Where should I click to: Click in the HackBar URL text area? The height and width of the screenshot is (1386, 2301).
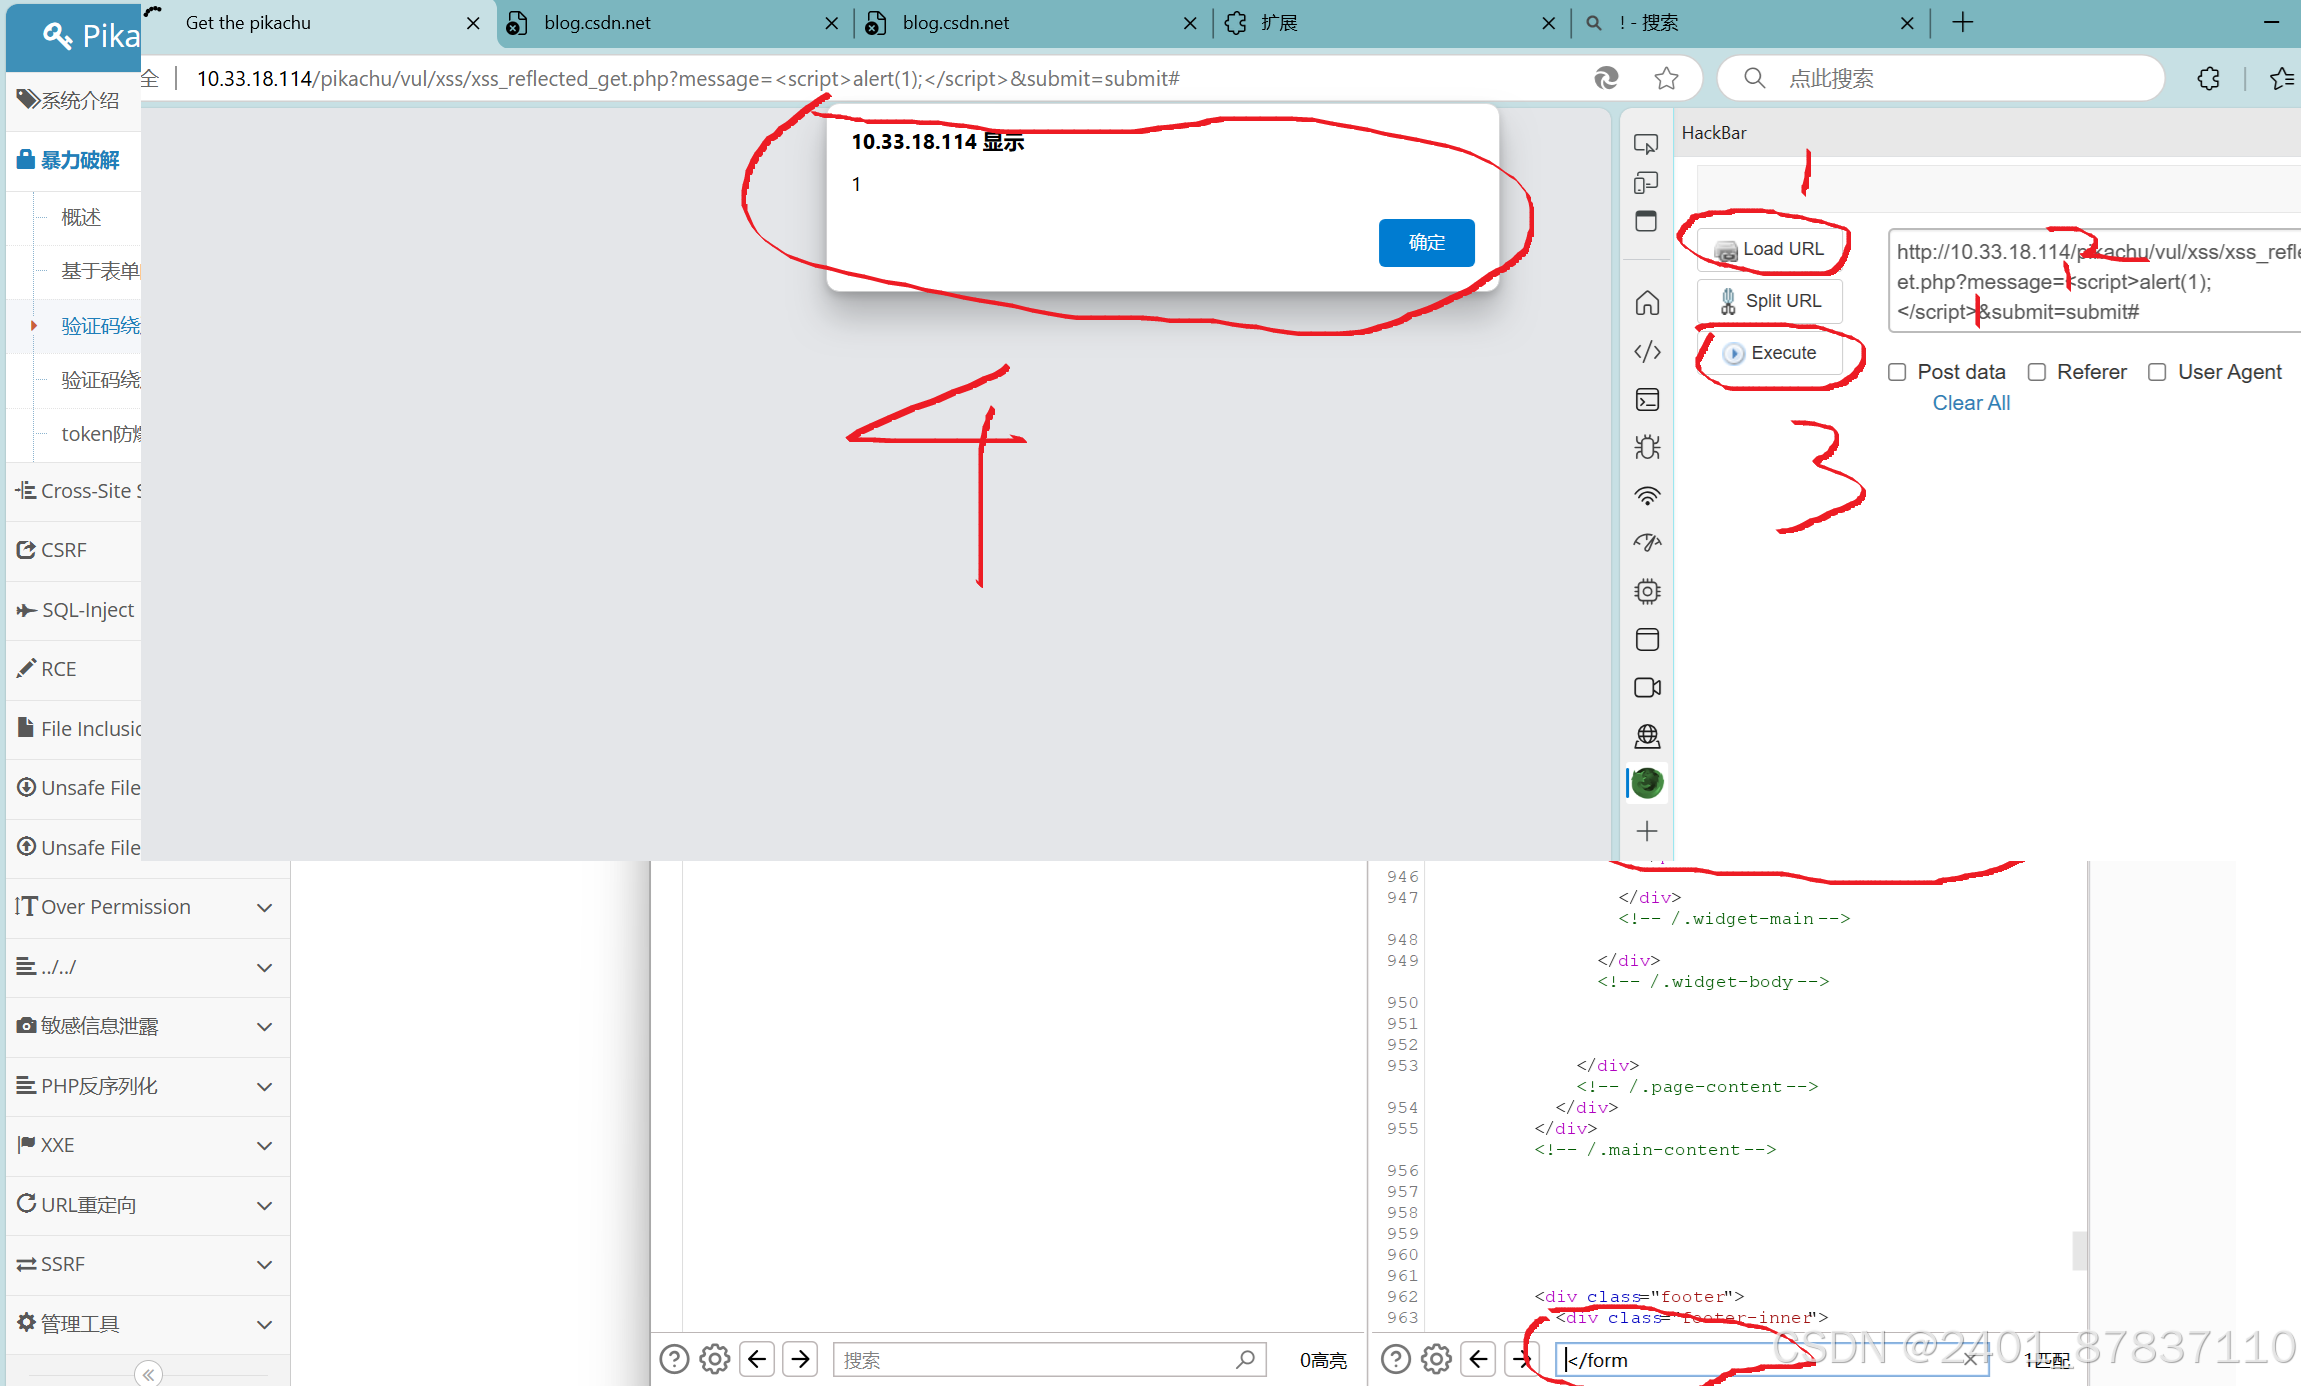click(2095, 281)
